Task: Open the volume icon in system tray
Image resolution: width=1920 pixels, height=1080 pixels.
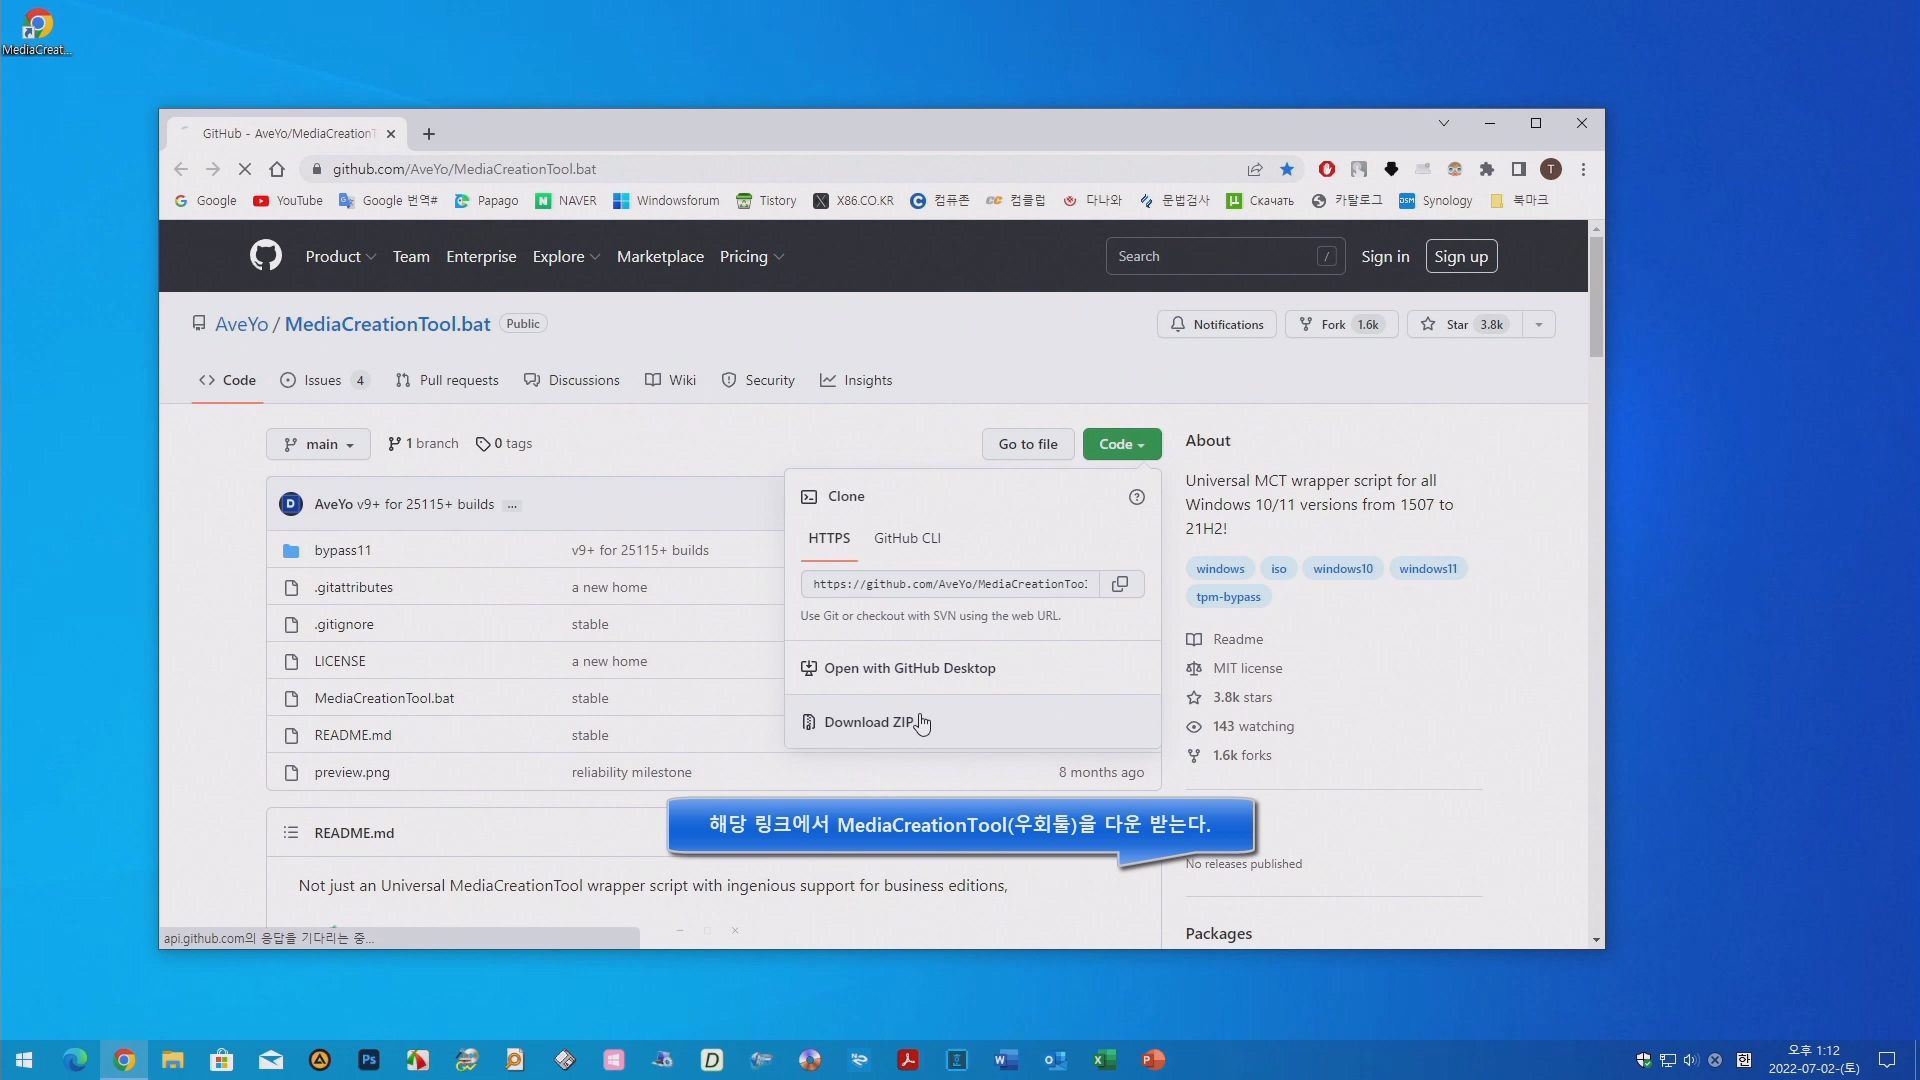Action: tap(1691, 1060)
